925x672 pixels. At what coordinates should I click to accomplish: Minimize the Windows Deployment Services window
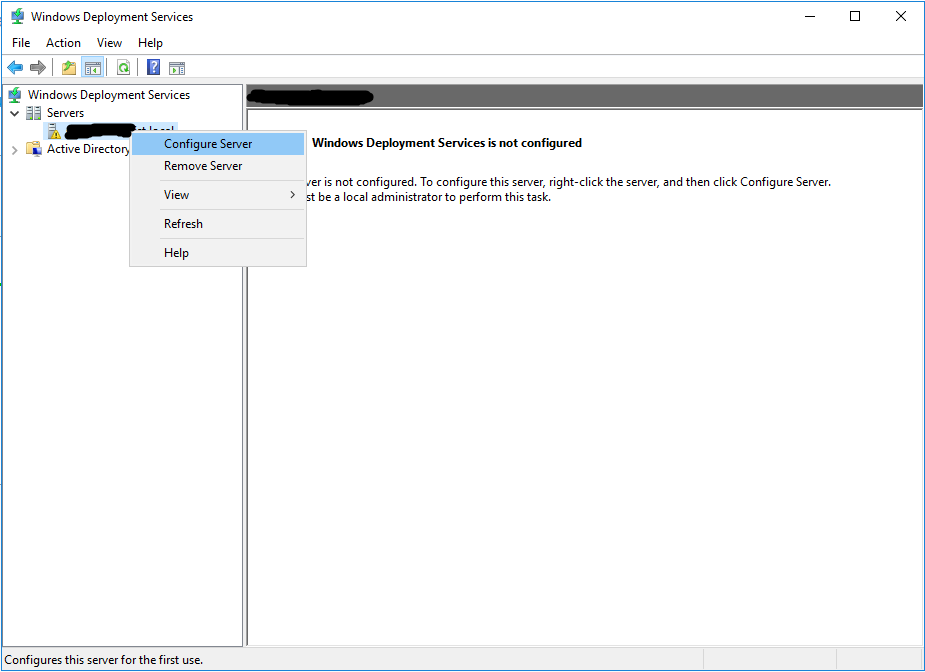point(810,17)
